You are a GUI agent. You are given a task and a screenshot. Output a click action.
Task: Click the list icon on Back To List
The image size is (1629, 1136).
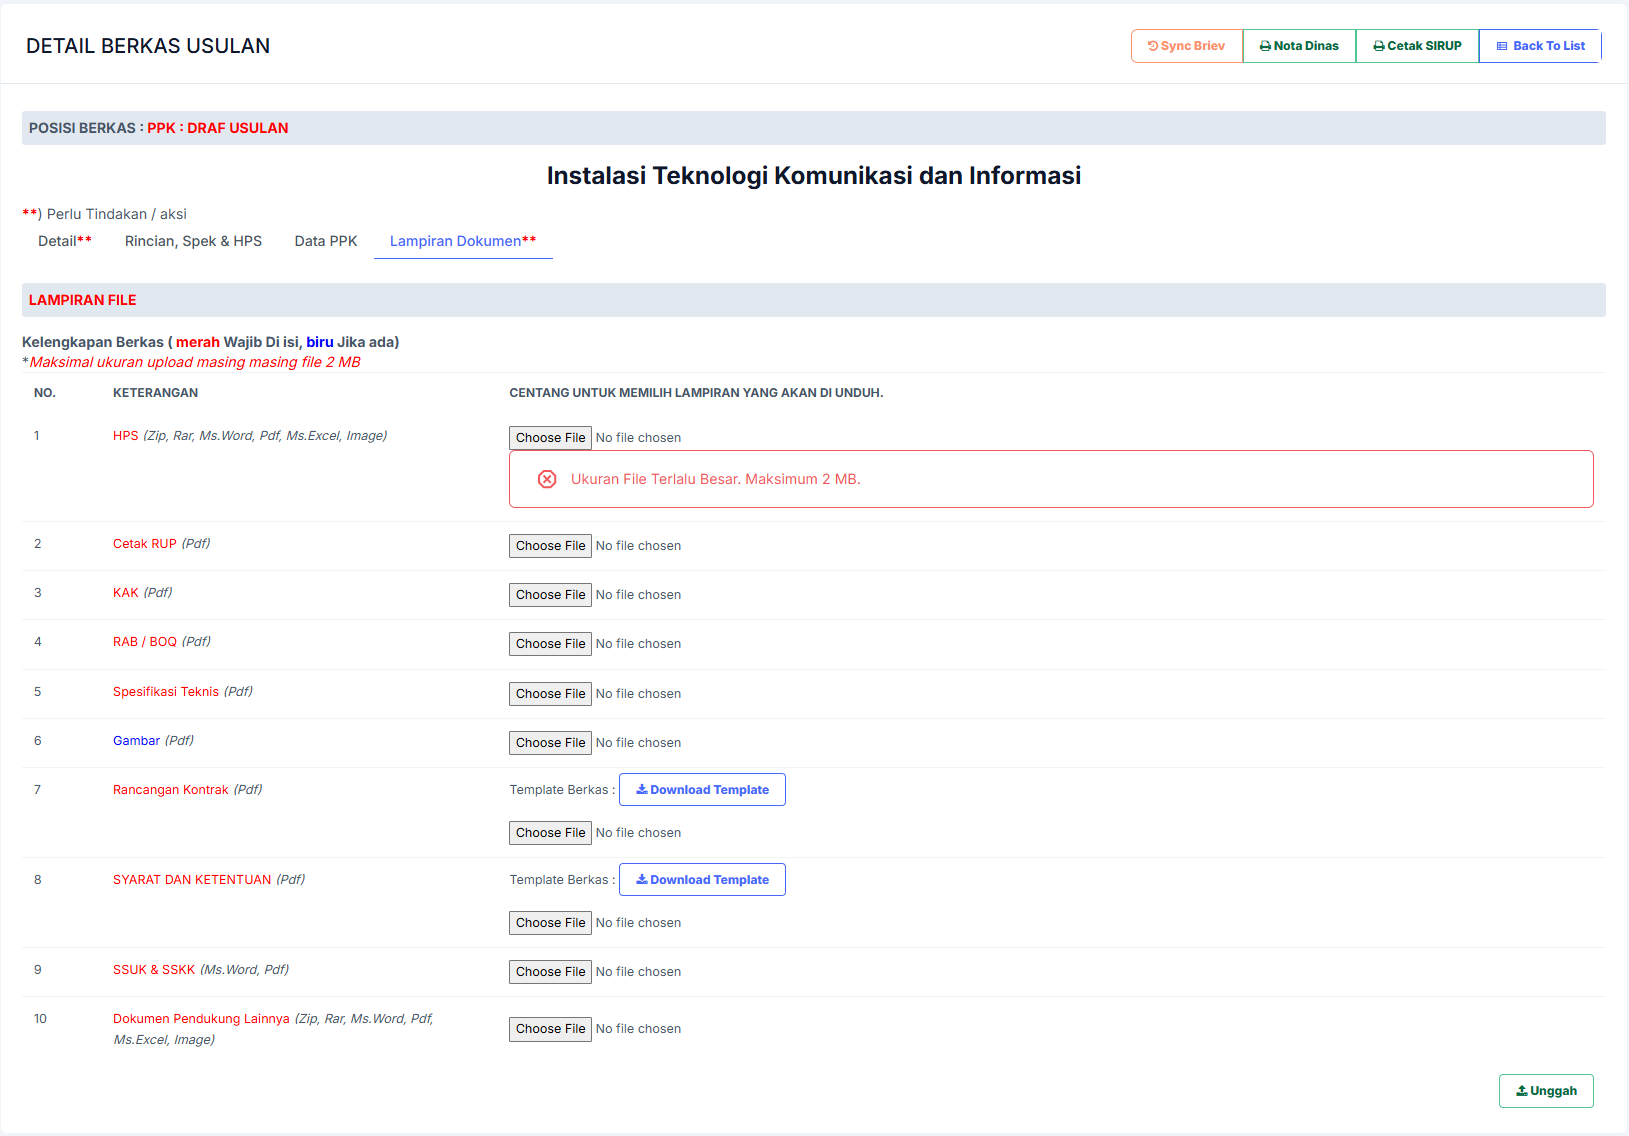(1502, 46)
